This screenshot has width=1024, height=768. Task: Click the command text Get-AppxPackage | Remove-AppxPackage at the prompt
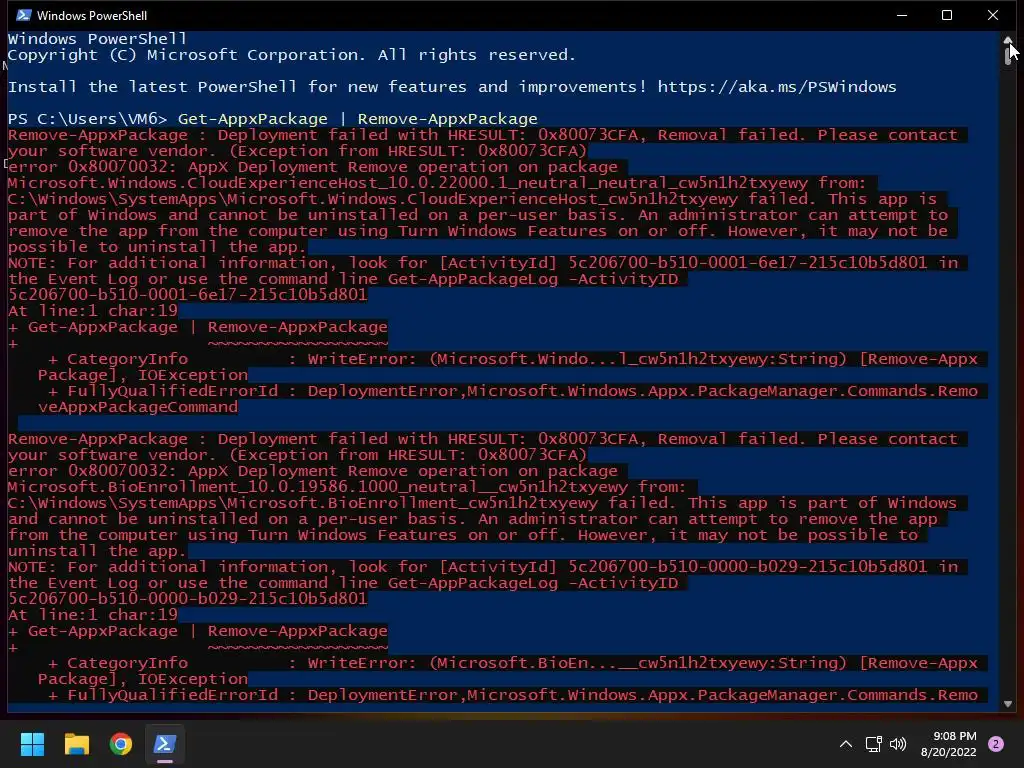(357, 119)
